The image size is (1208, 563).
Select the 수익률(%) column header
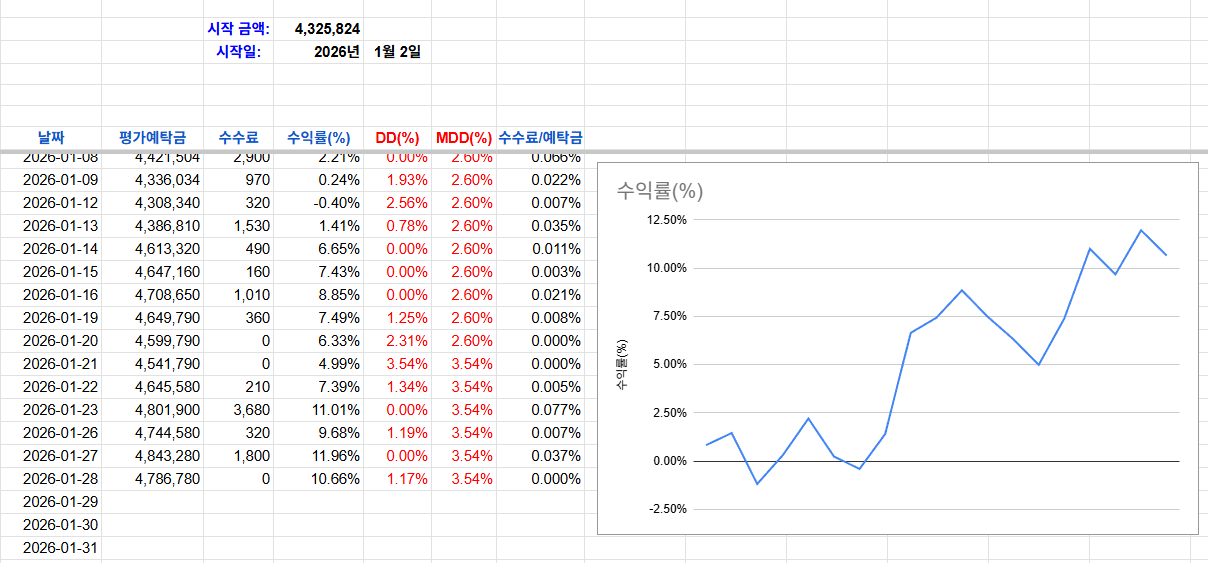pos(317,137)
